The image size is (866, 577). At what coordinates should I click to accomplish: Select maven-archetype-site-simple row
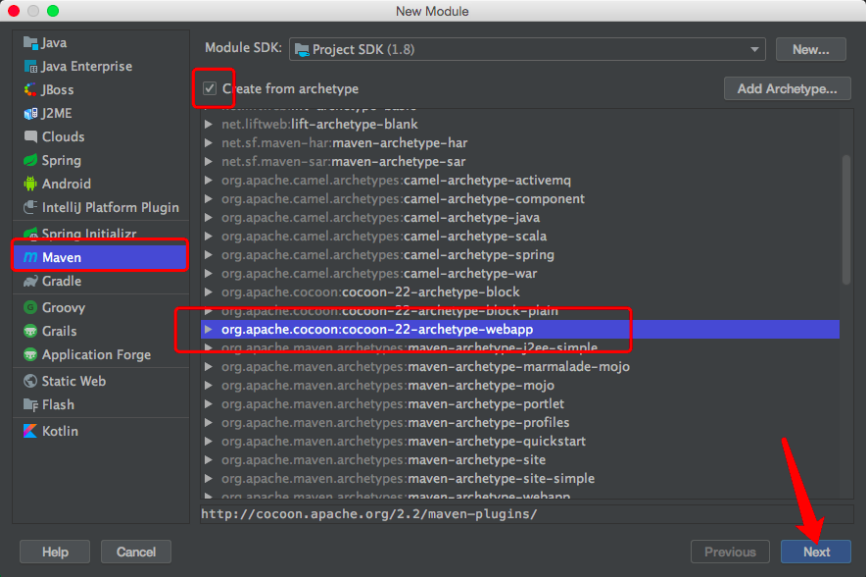pyautogui.click(x=520, y=479)
